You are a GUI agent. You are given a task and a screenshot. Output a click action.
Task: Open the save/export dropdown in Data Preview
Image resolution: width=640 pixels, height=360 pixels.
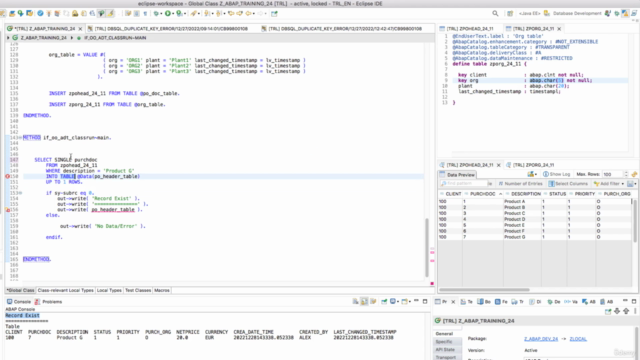[632, 184]
